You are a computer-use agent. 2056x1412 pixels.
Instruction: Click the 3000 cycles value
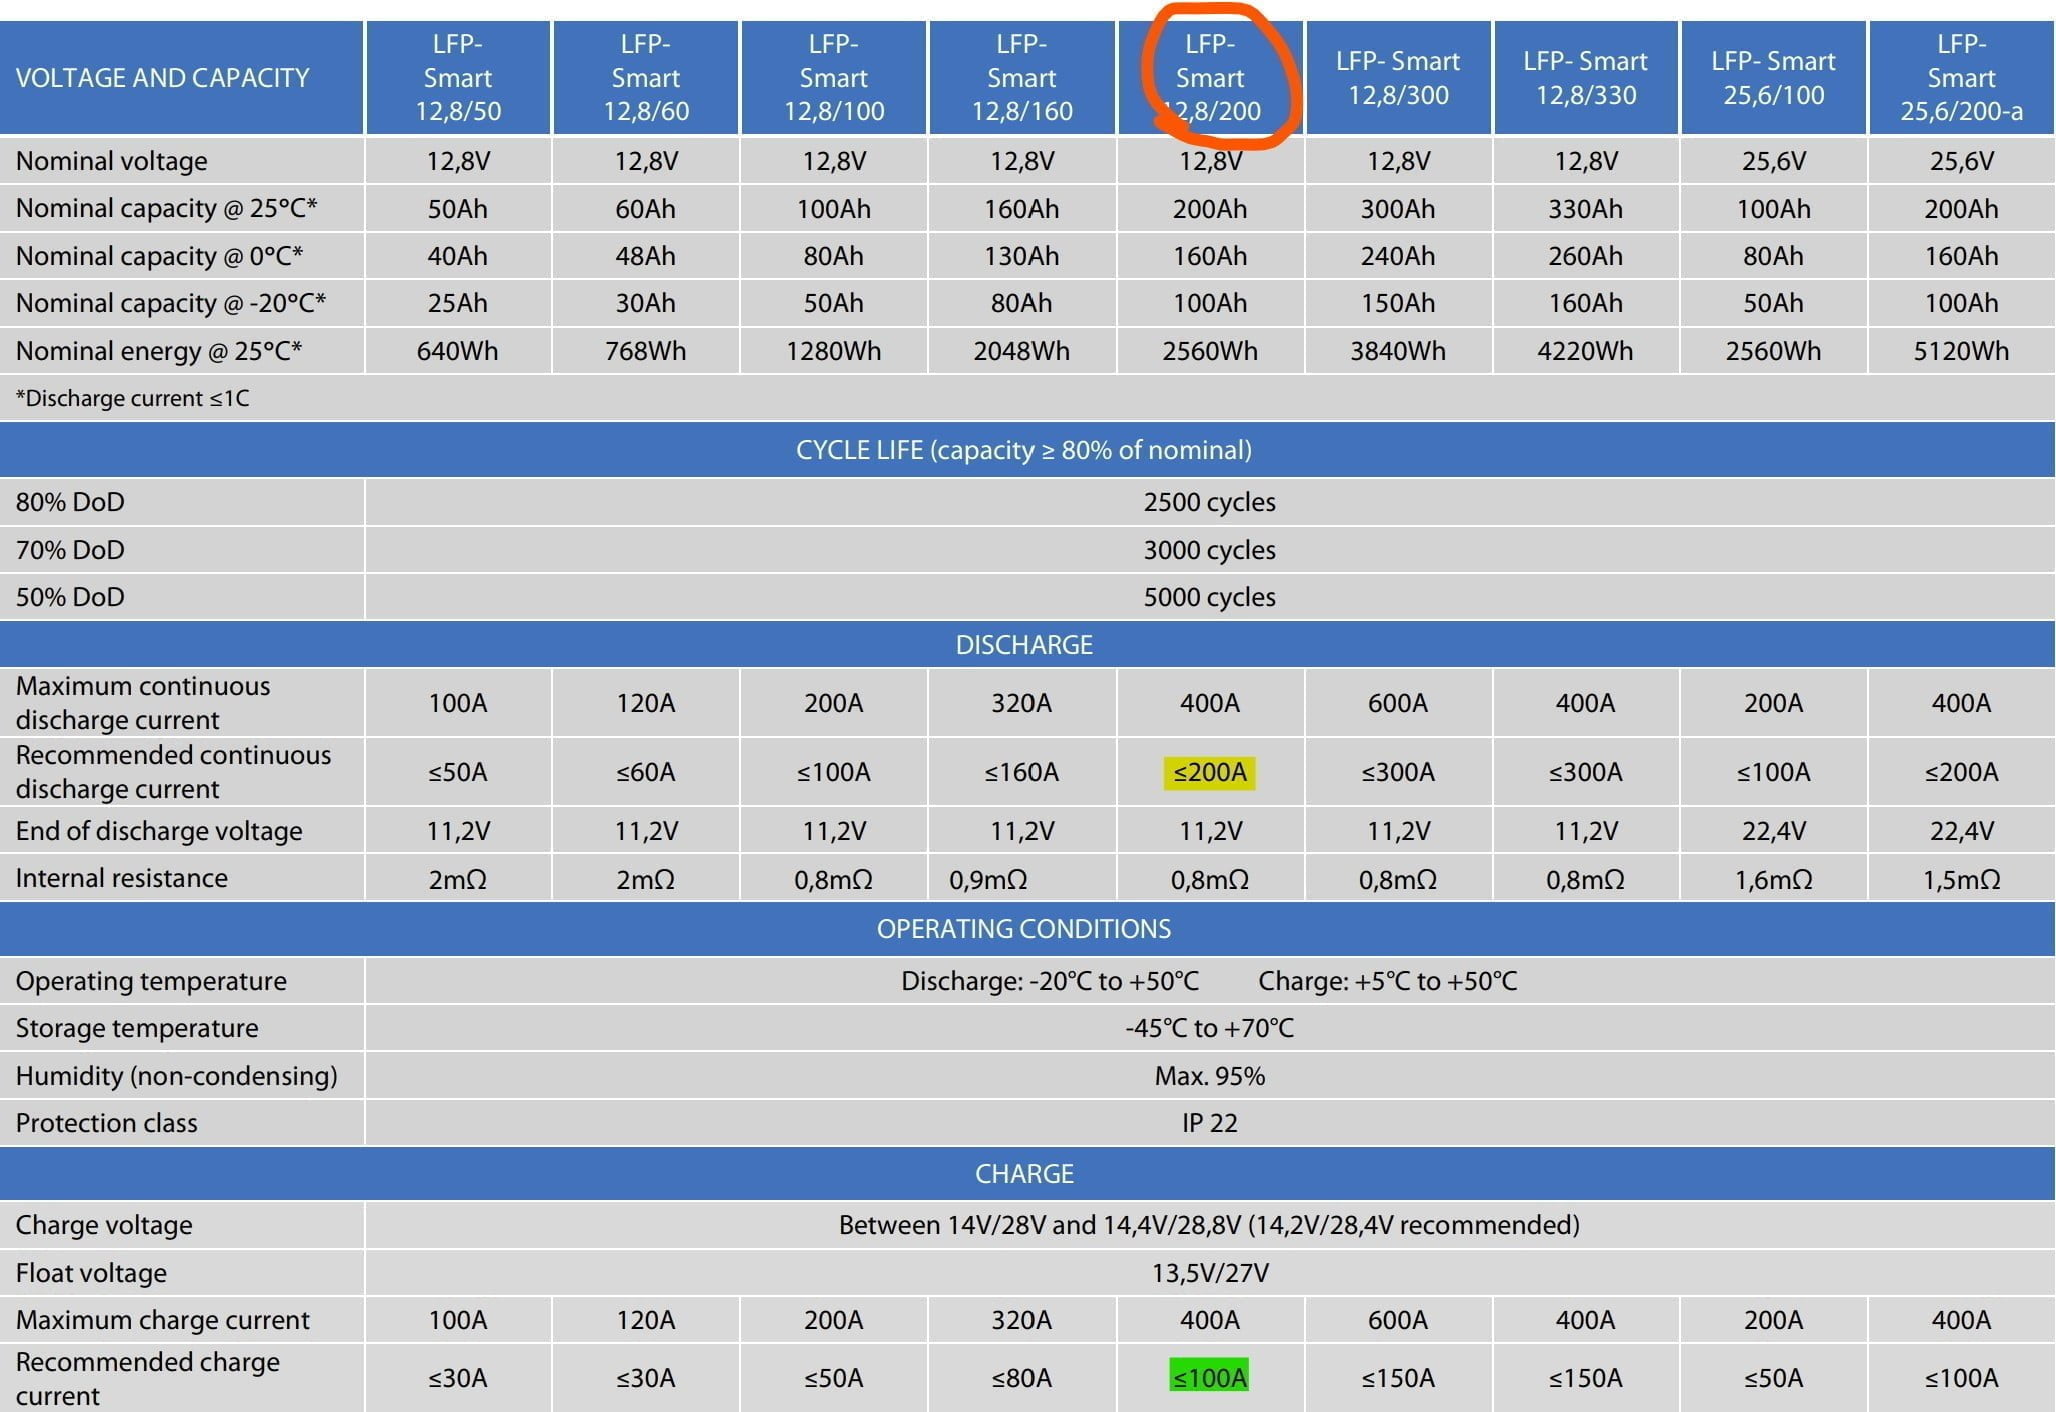click(1210, 550)
